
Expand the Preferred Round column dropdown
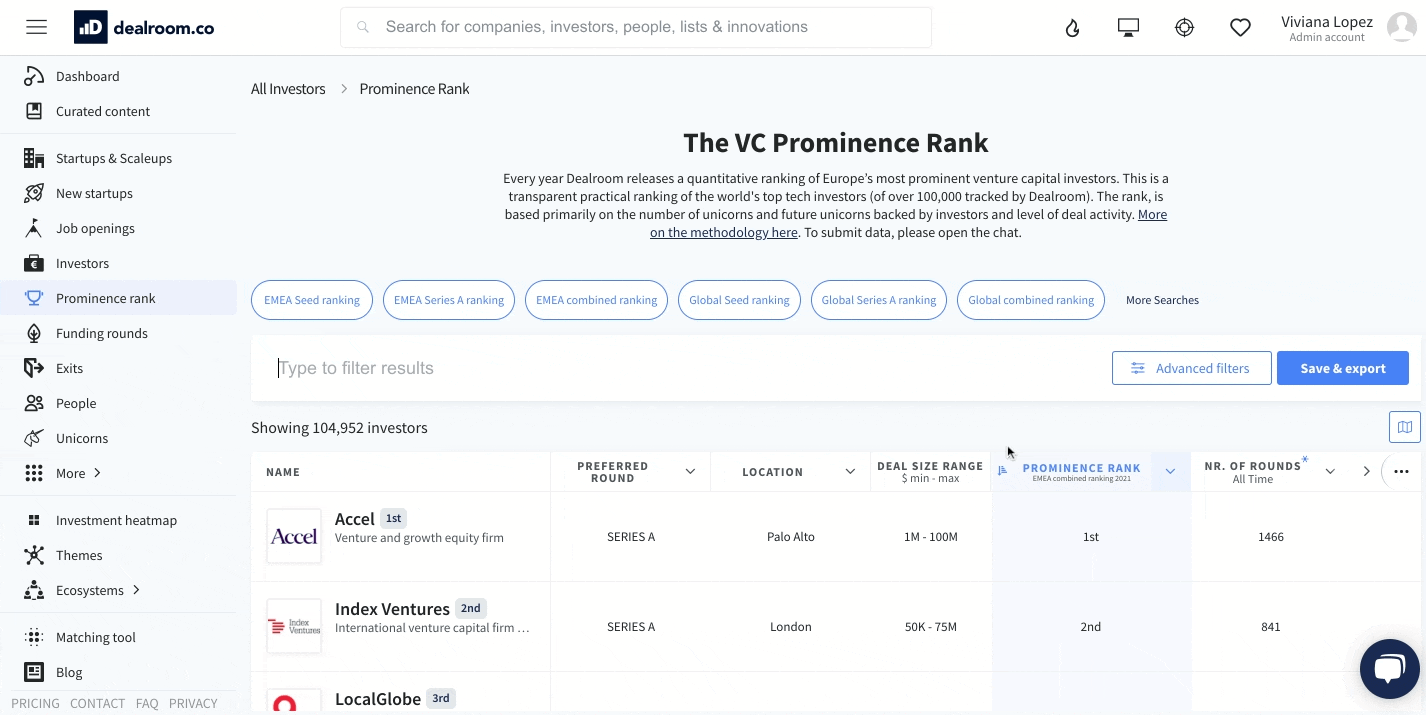coord(690,472)
